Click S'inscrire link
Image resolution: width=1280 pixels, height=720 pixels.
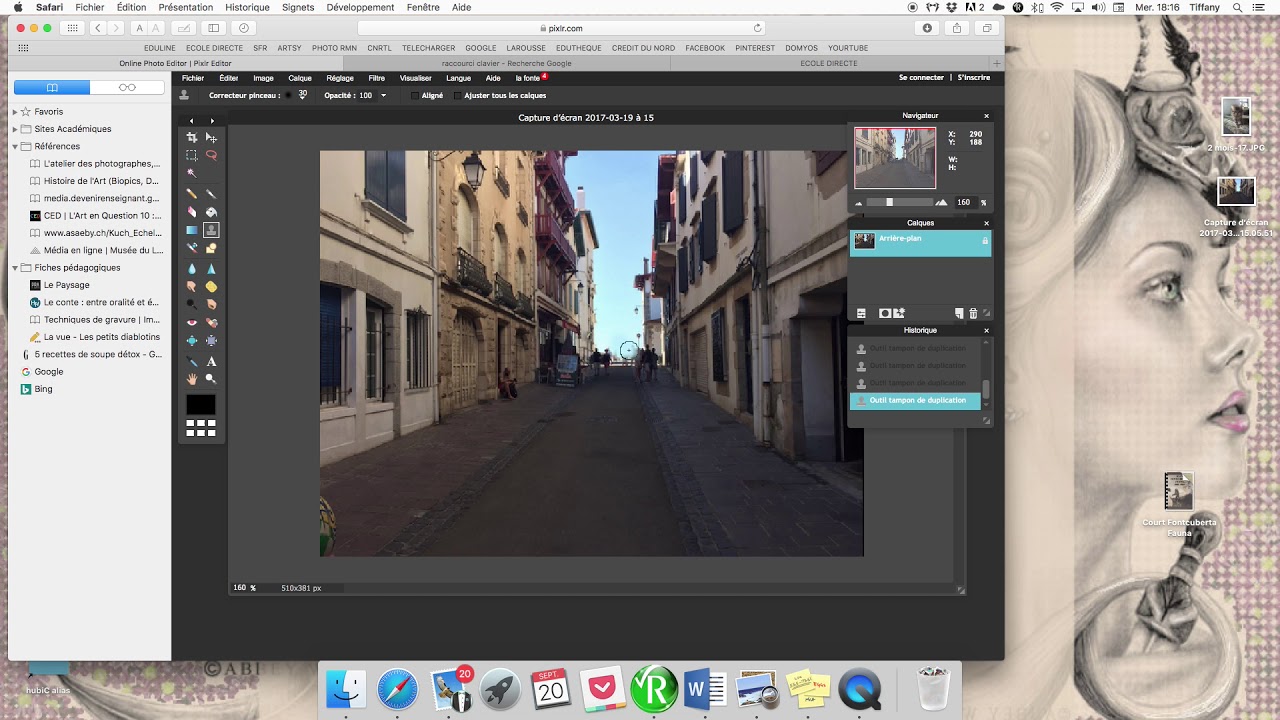pos(974,78)
